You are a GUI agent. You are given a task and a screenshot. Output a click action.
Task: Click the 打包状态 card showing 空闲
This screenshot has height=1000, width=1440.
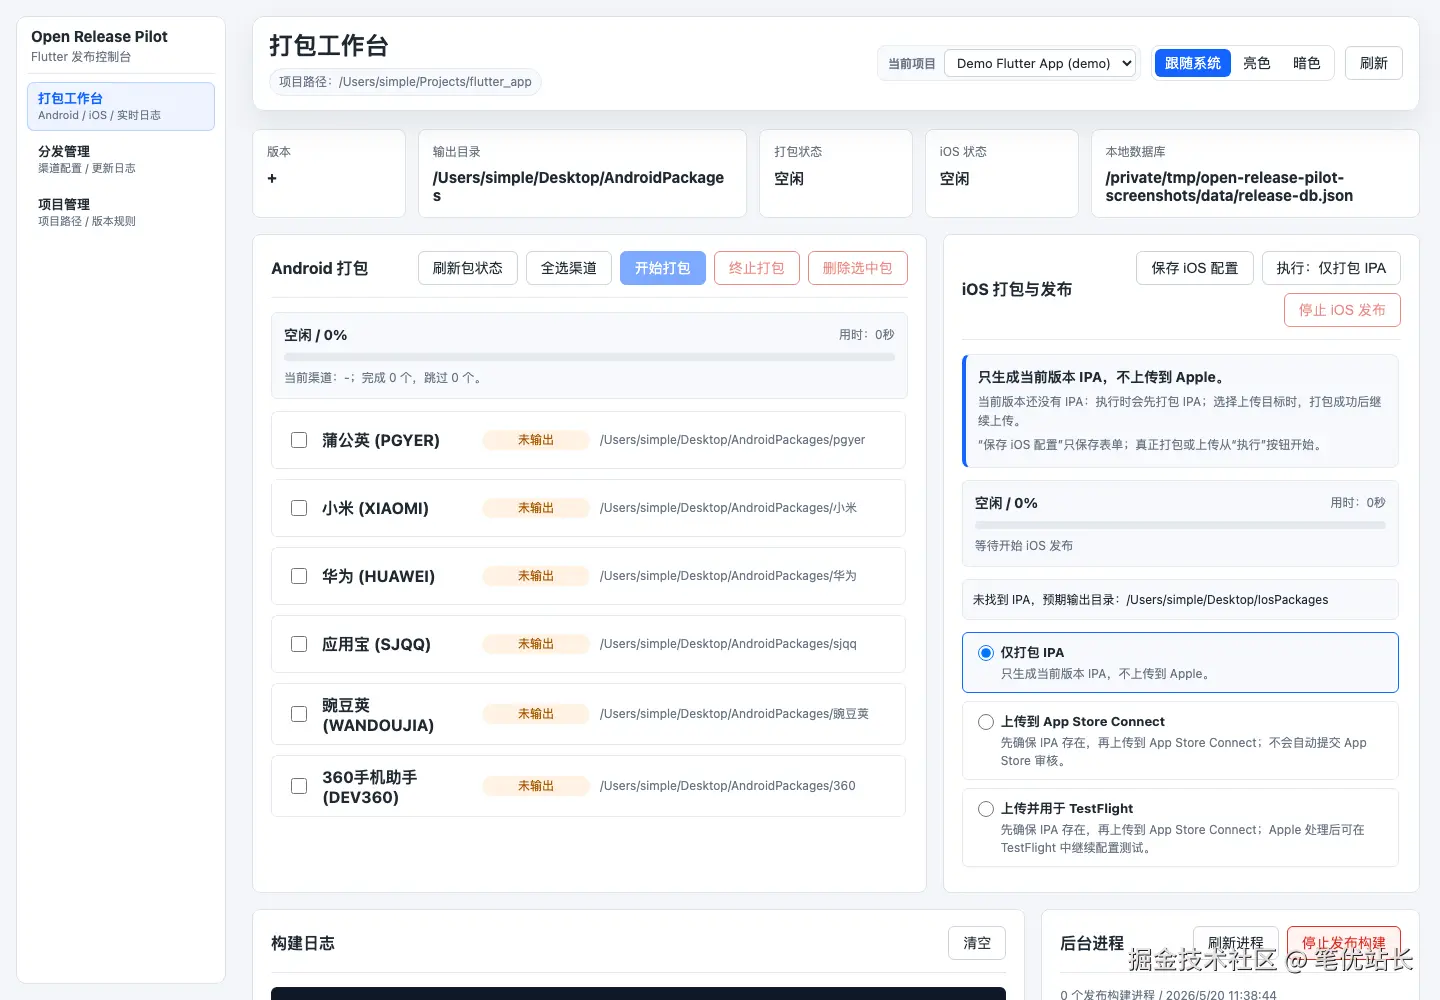[x=836, y=173]
